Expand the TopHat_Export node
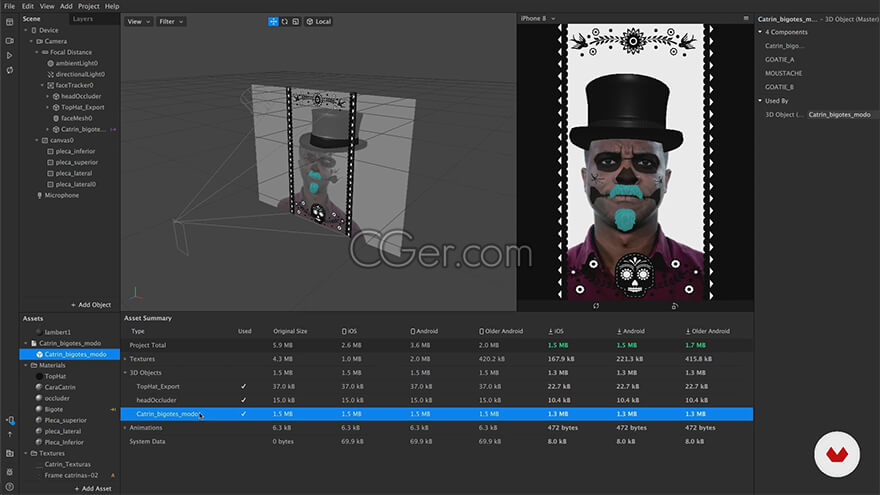This screenshot has height=495, width=880. coord(48,107)
